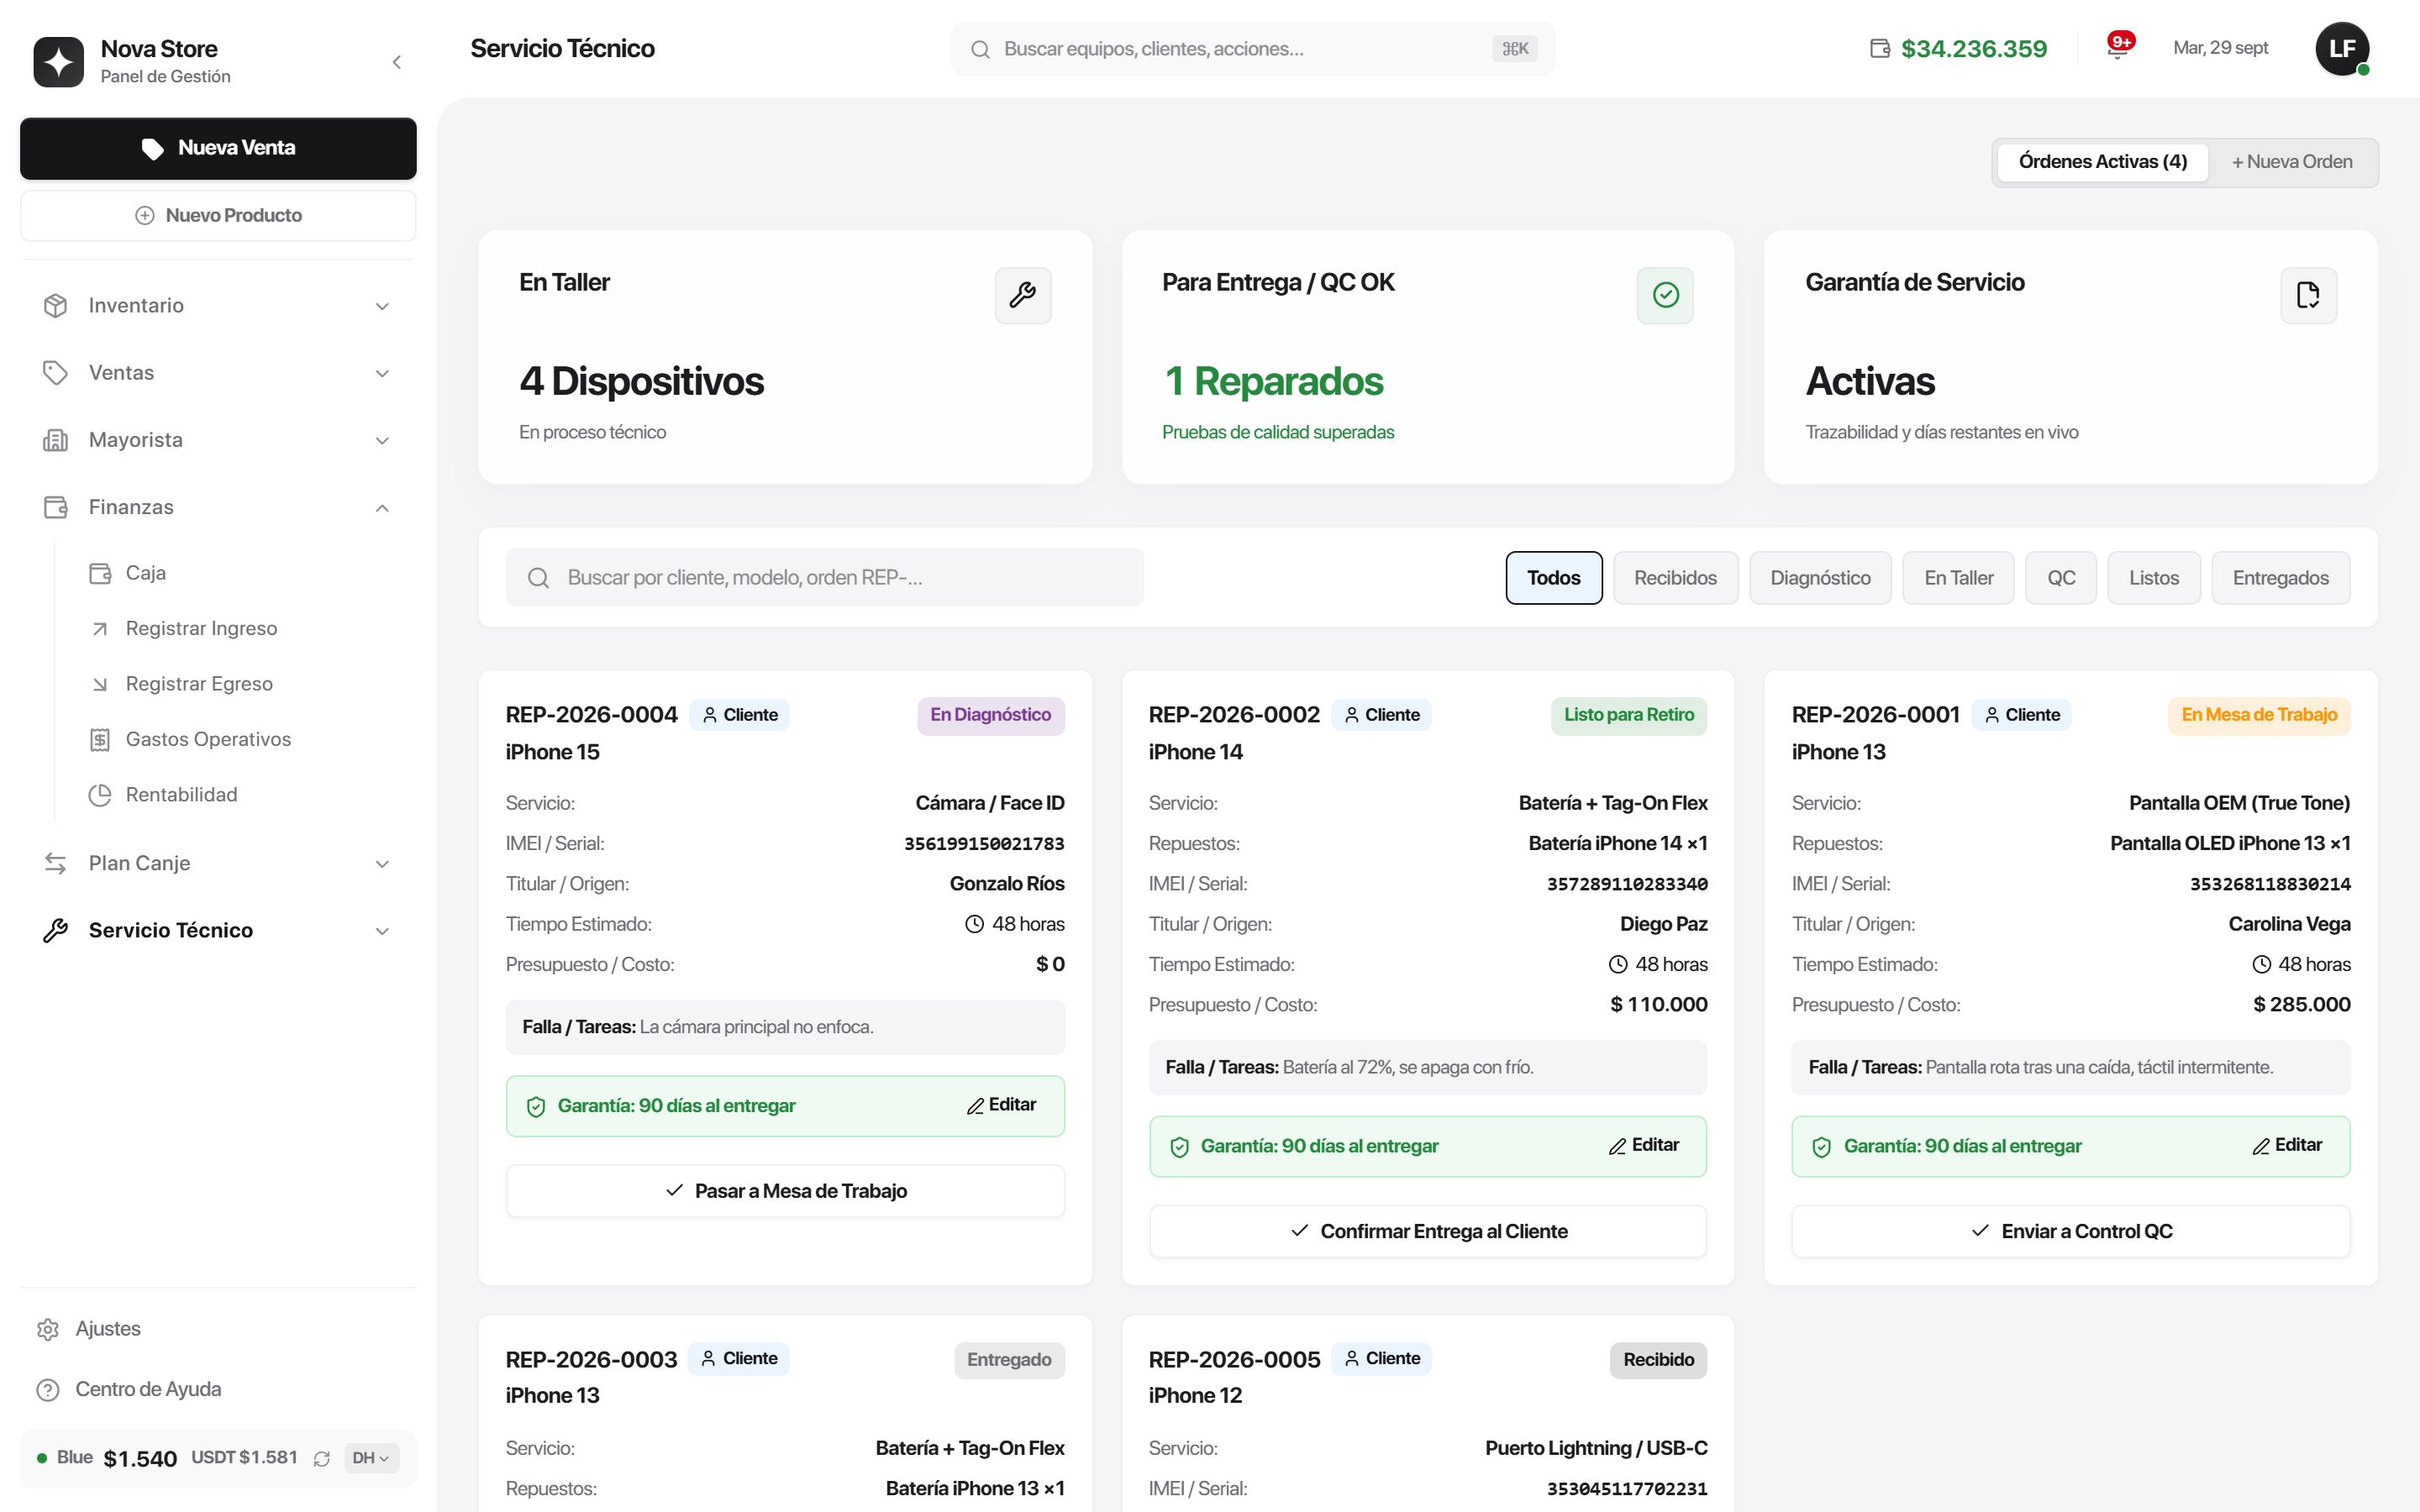Image resolution: width=2420 pixels, height=1512 pixels.
Task: Open the + Nueva Orden tab
Action: 2291,162
